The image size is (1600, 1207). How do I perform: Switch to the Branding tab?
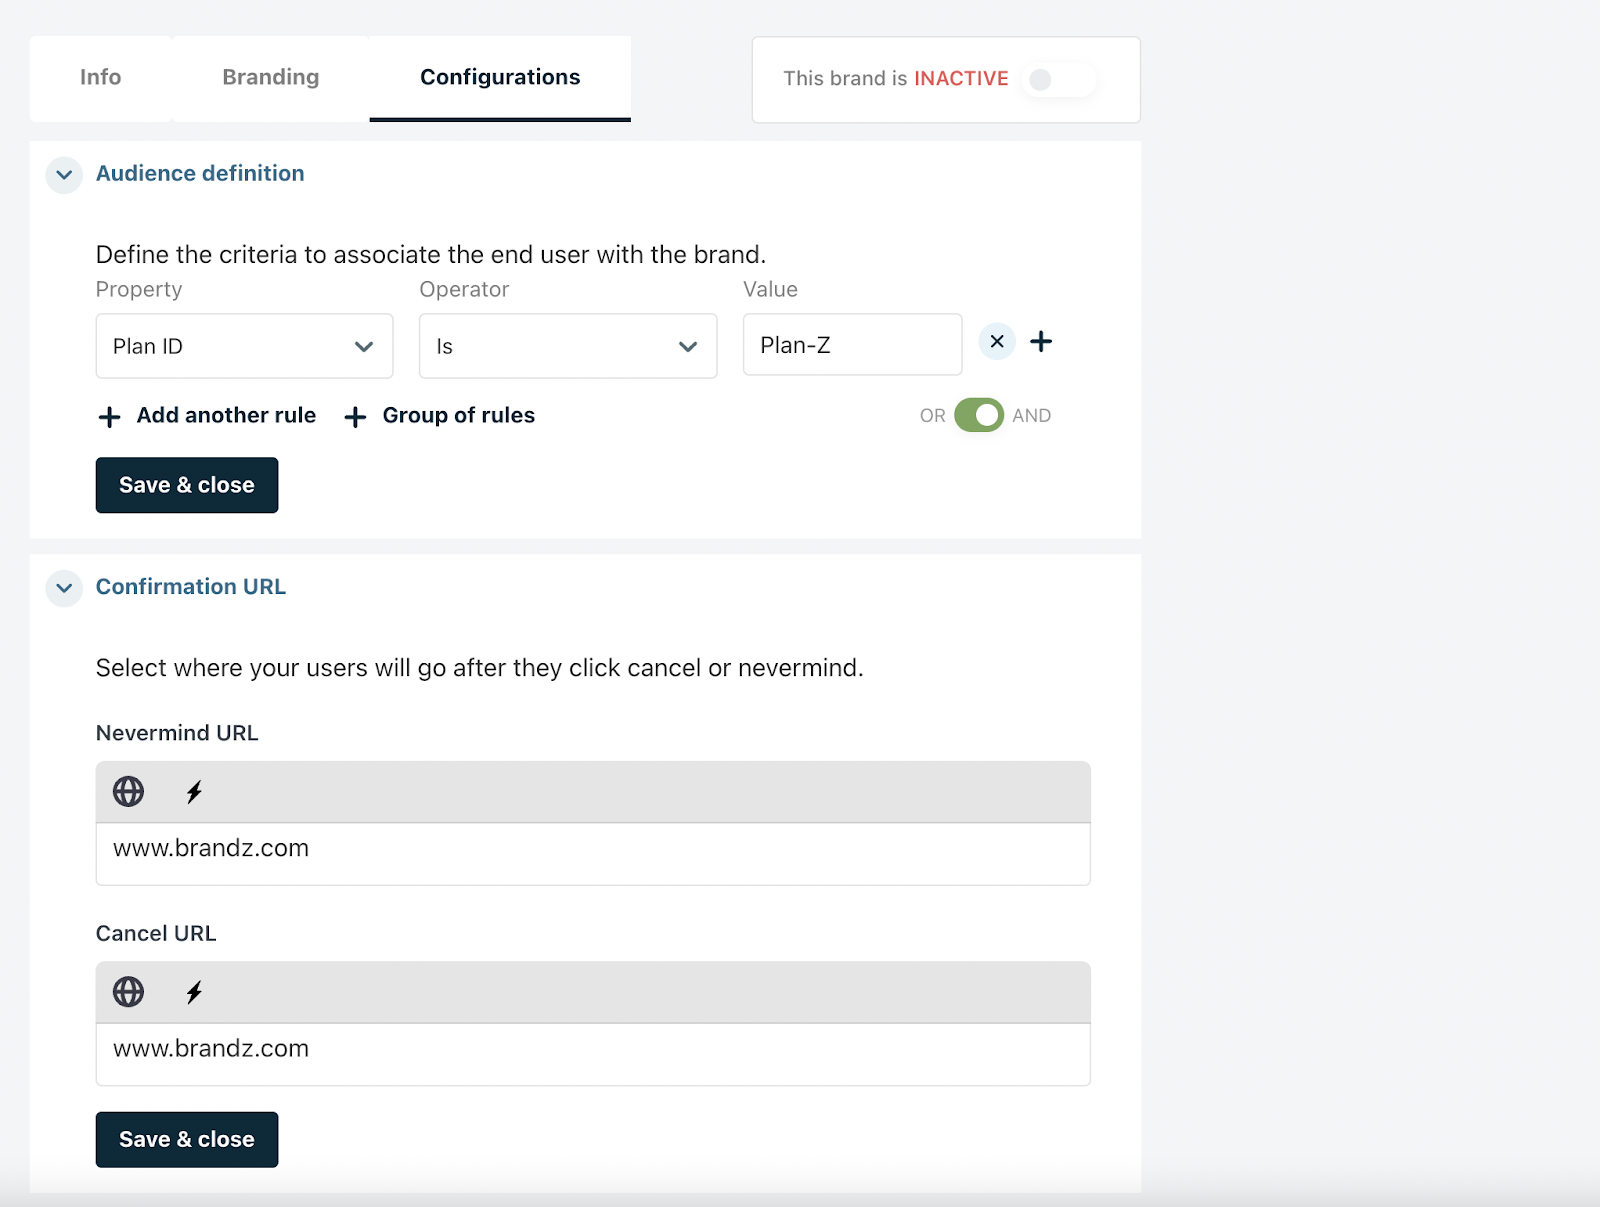coord(270,78)
